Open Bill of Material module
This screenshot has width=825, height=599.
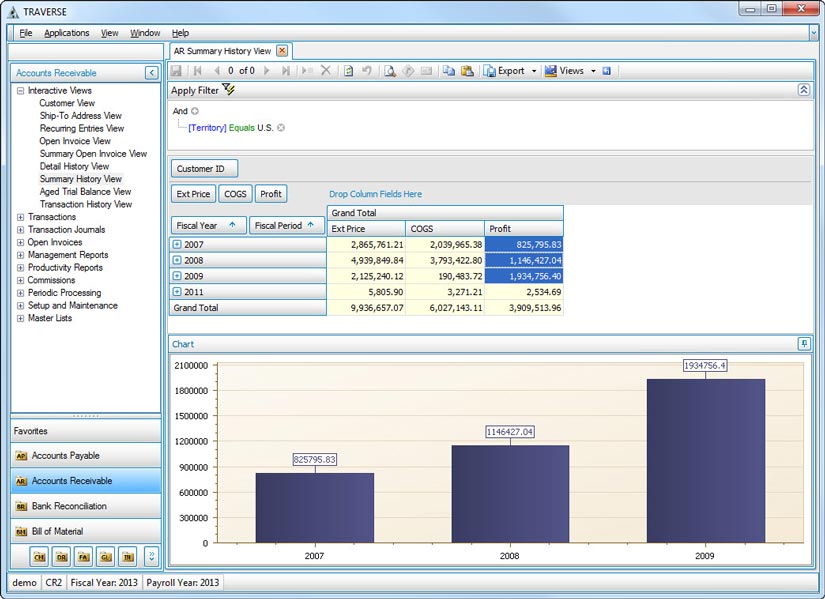86,531
